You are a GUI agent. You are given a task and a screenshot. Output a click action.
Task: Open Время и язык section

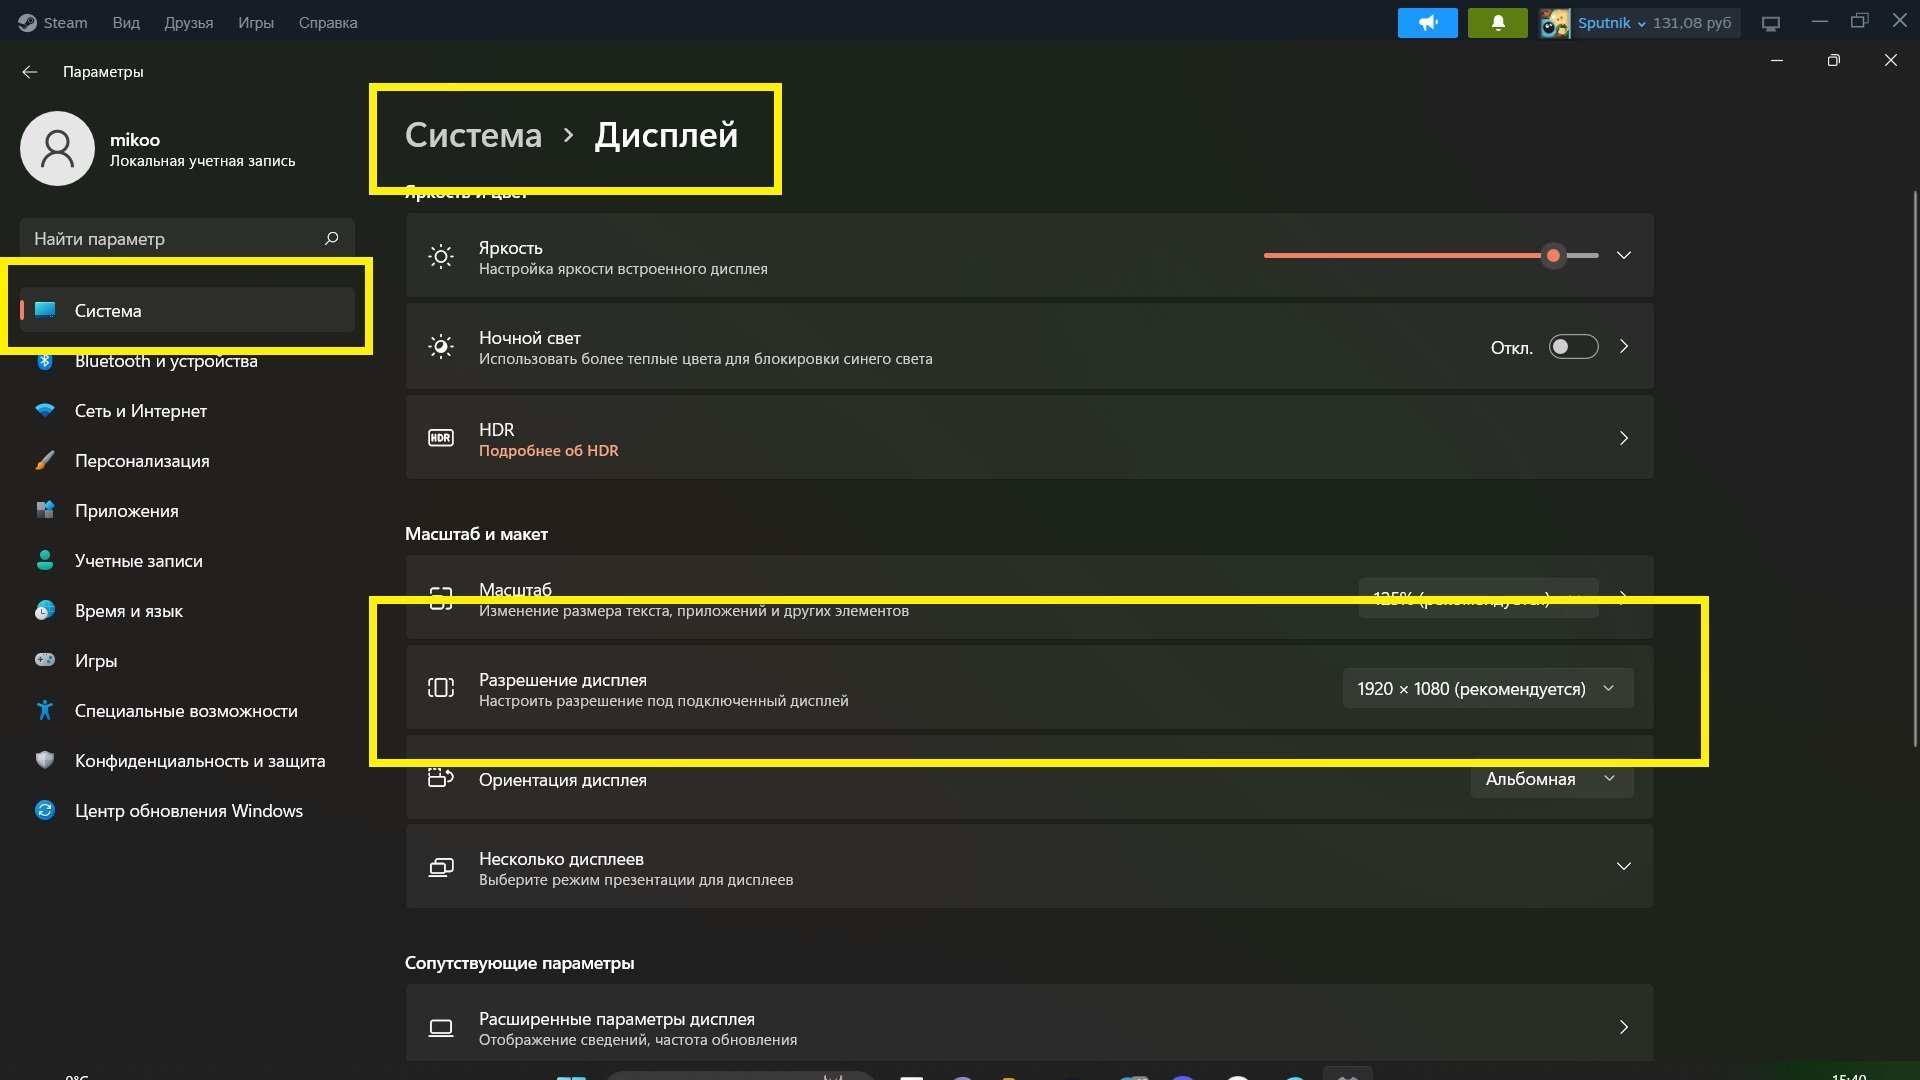[x=187, y=611]
